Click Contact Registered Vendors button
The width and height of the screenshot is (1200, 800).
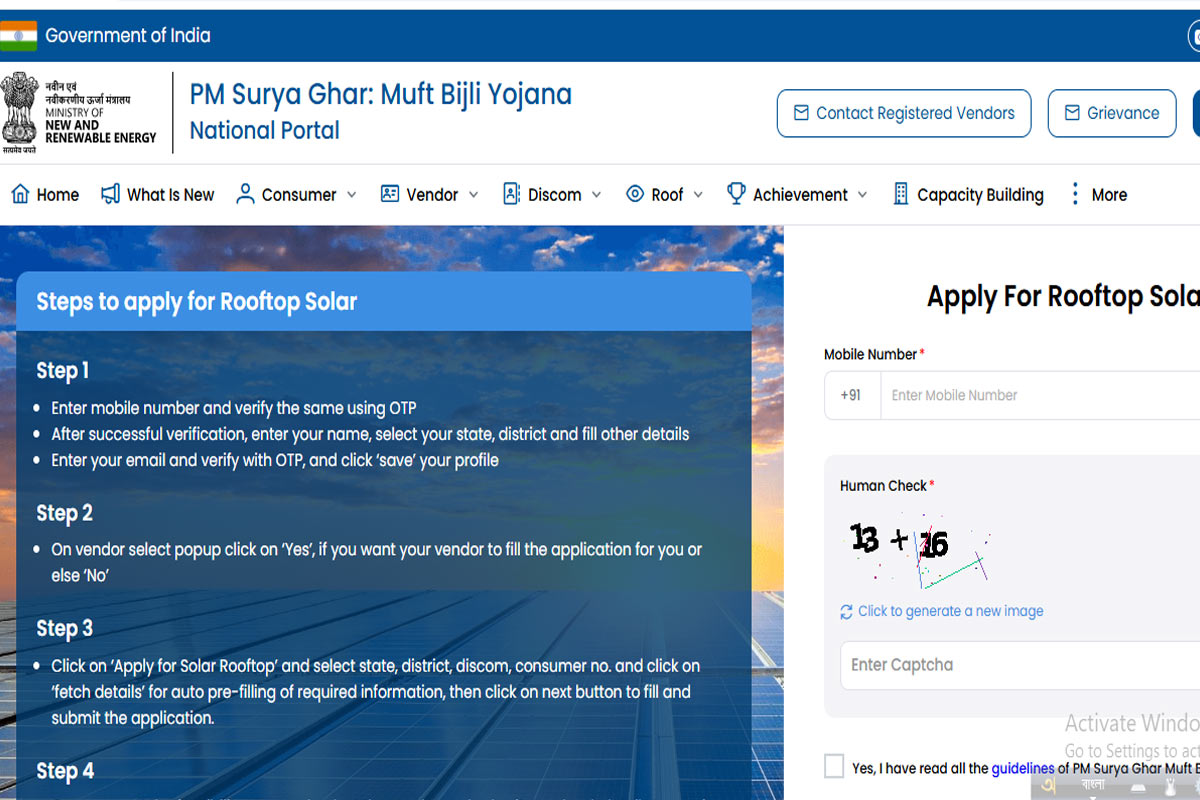[904, 113]
